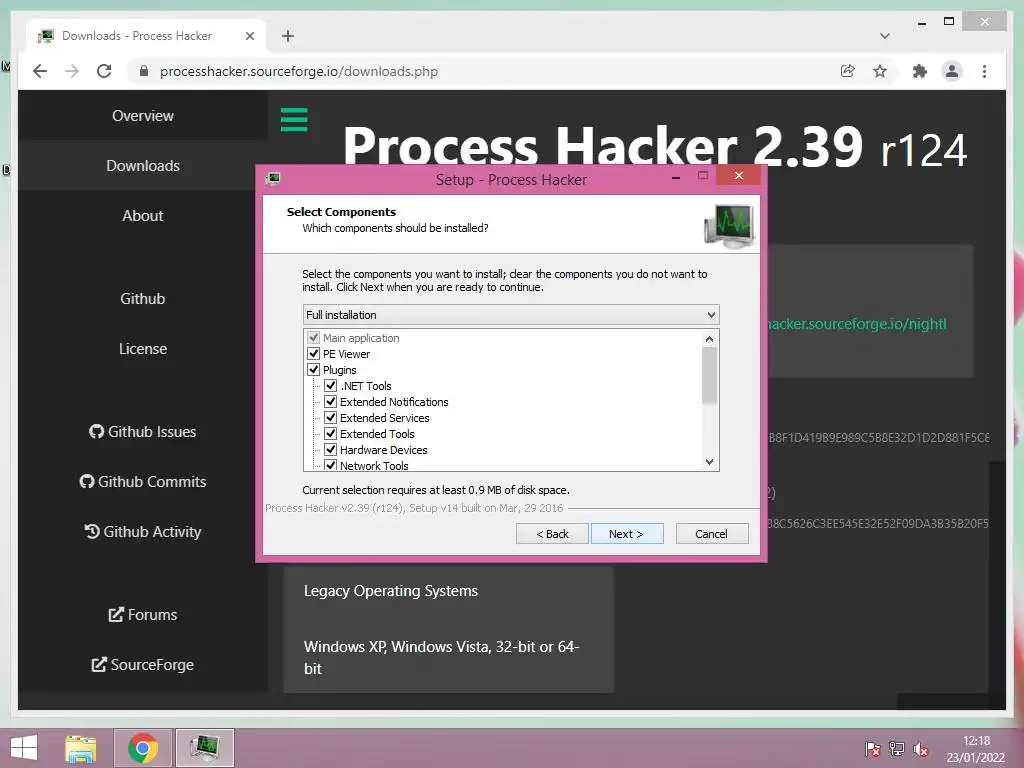Uncheck Extended Tools plugin
Viewport: 1024px width, 768px height.
click(330, 434)
